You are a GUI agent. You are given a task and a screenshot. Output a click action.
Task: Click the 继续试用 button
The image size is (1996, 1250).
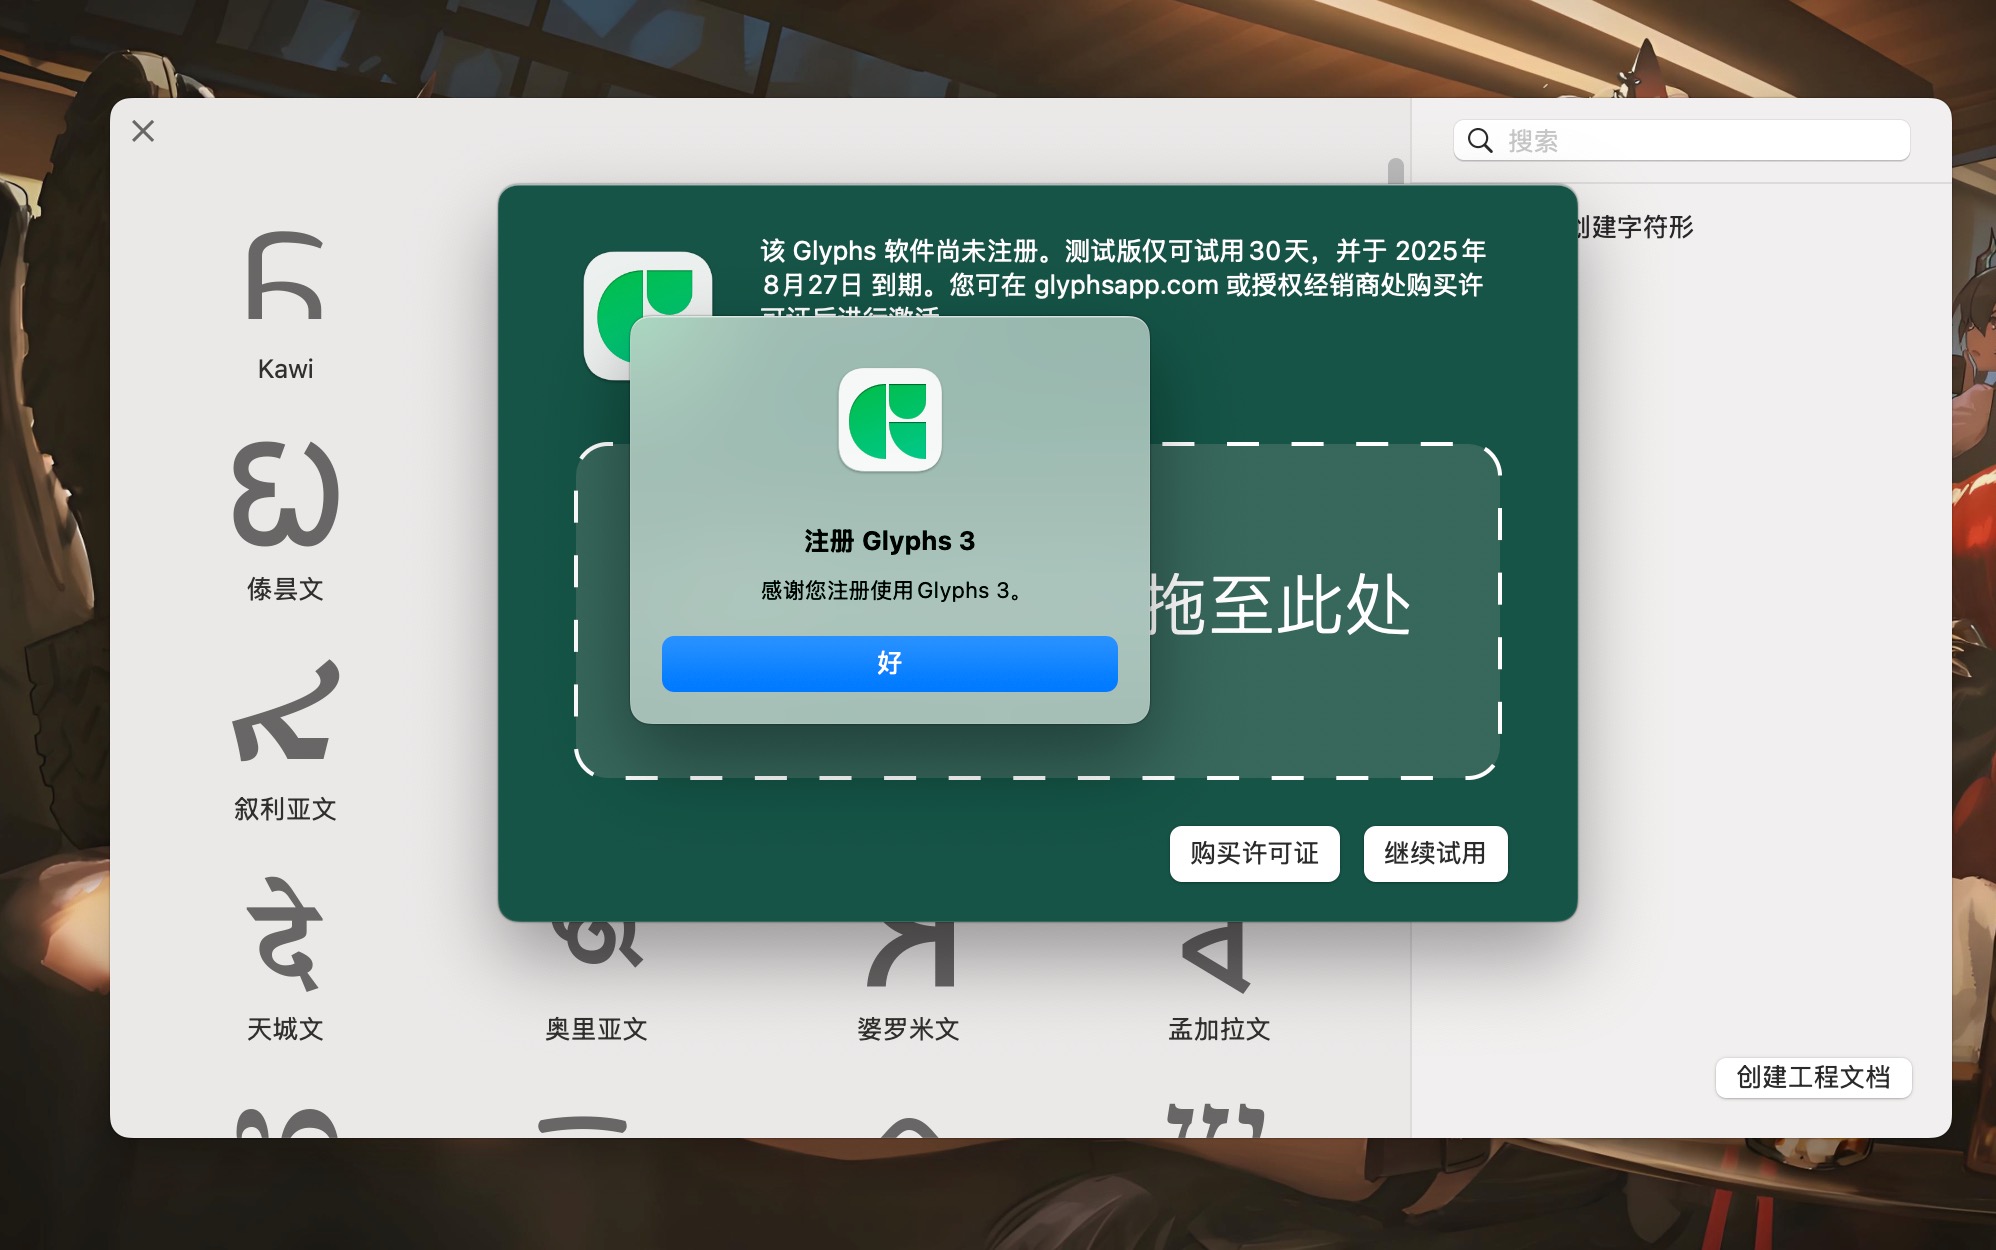tap(1435, 853)
